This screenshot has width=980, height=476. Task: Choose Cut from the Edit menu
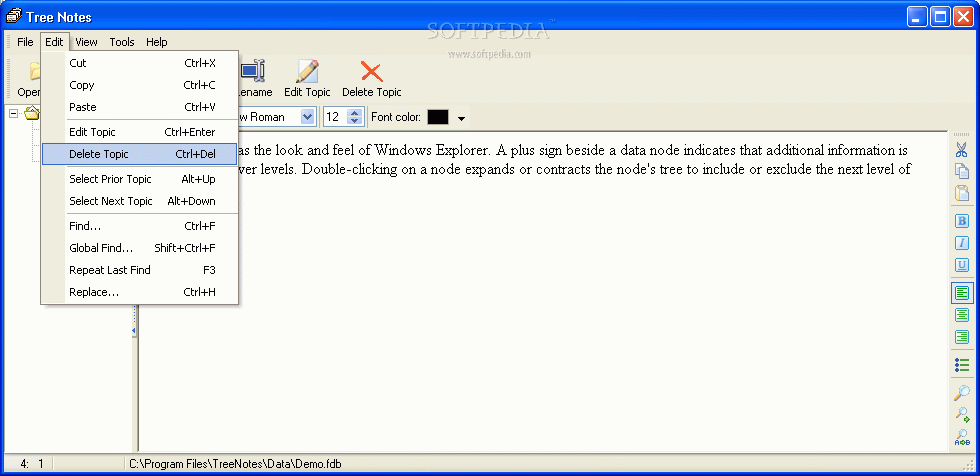click(139, 63)
